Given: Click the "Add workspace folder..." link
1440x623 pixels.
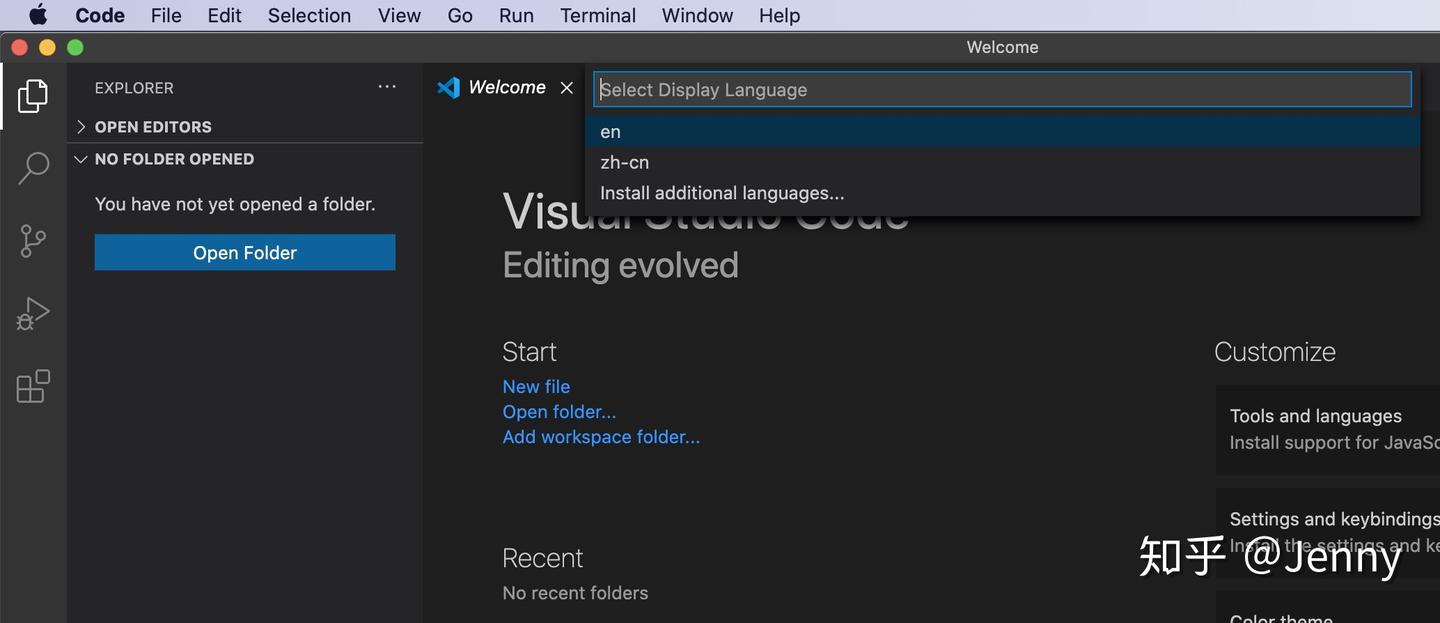Looking at the screenshot, I should [601, 437].
